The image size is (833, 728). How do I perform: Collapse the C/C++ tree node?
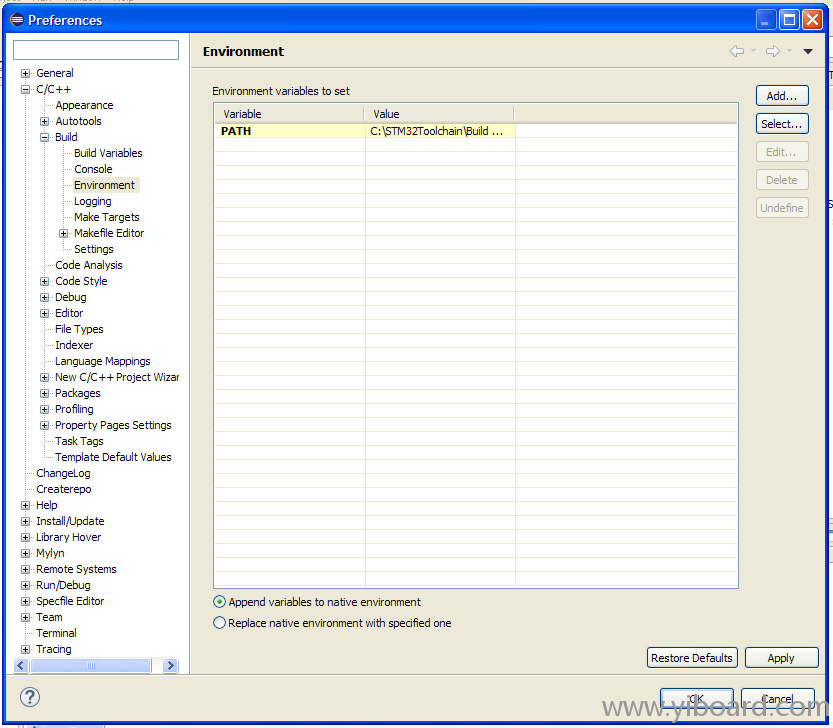(x=26, y=89)
